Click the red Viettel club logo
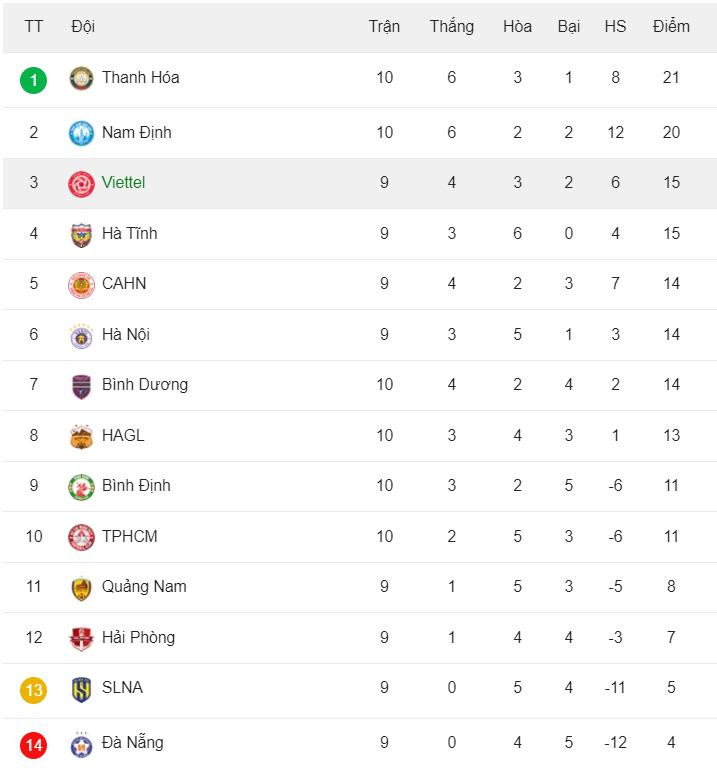Image resolution: width=717 pixels, height=772 pixels. (x=81, y=183)
